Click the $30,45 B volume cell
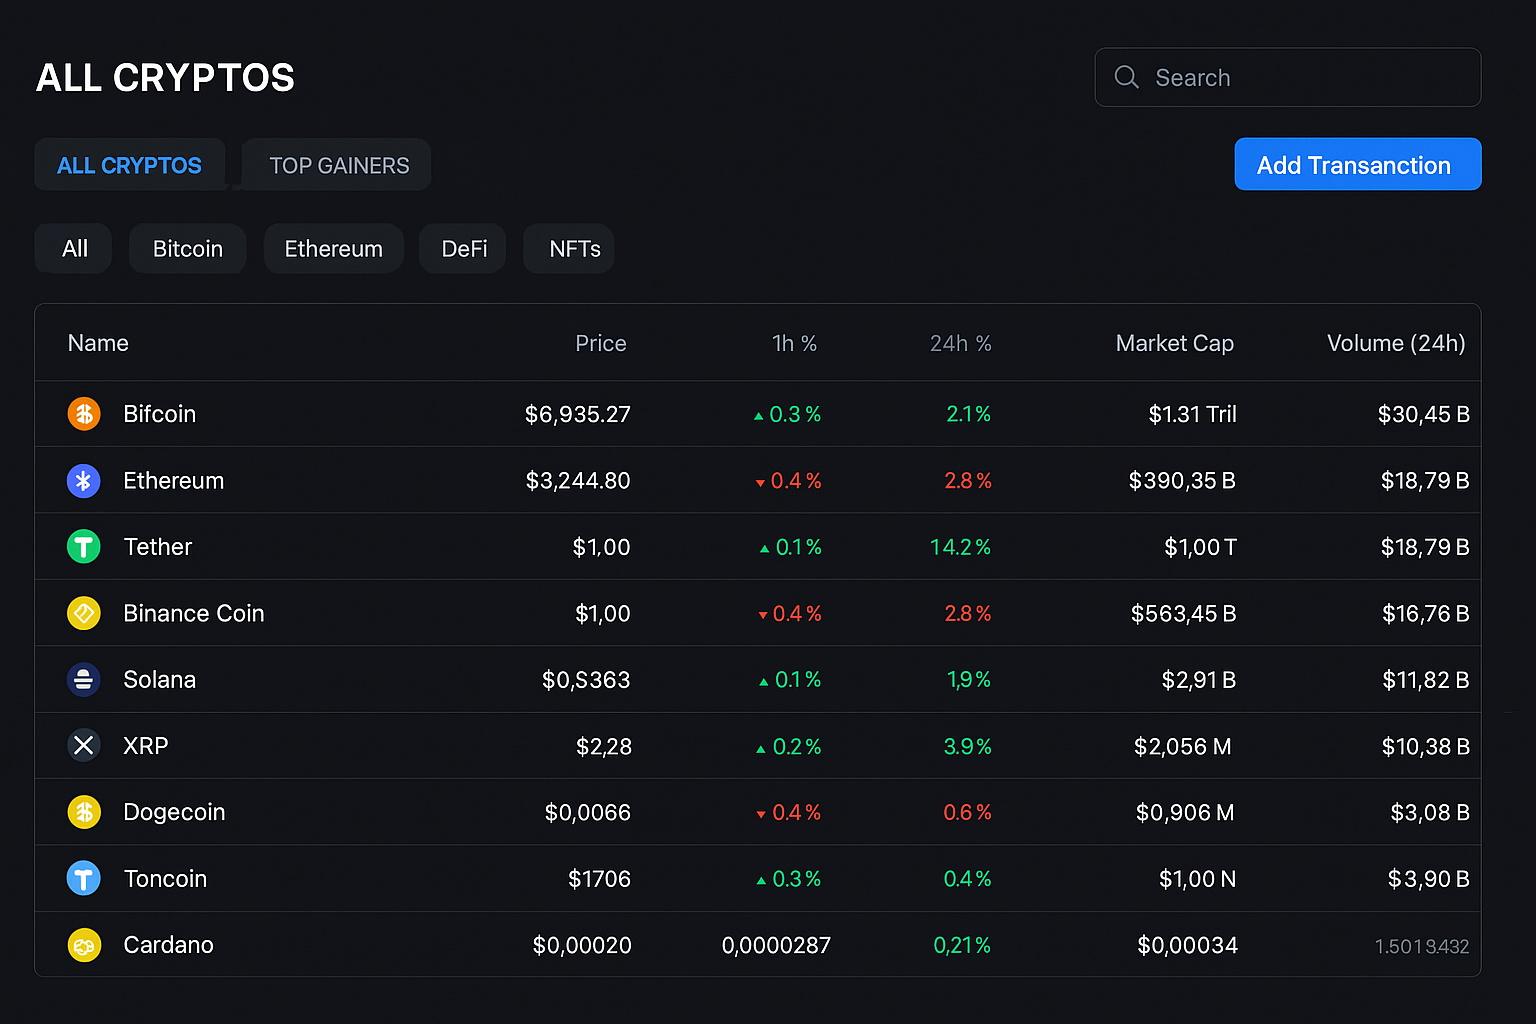 click(x=1423, y=414)
